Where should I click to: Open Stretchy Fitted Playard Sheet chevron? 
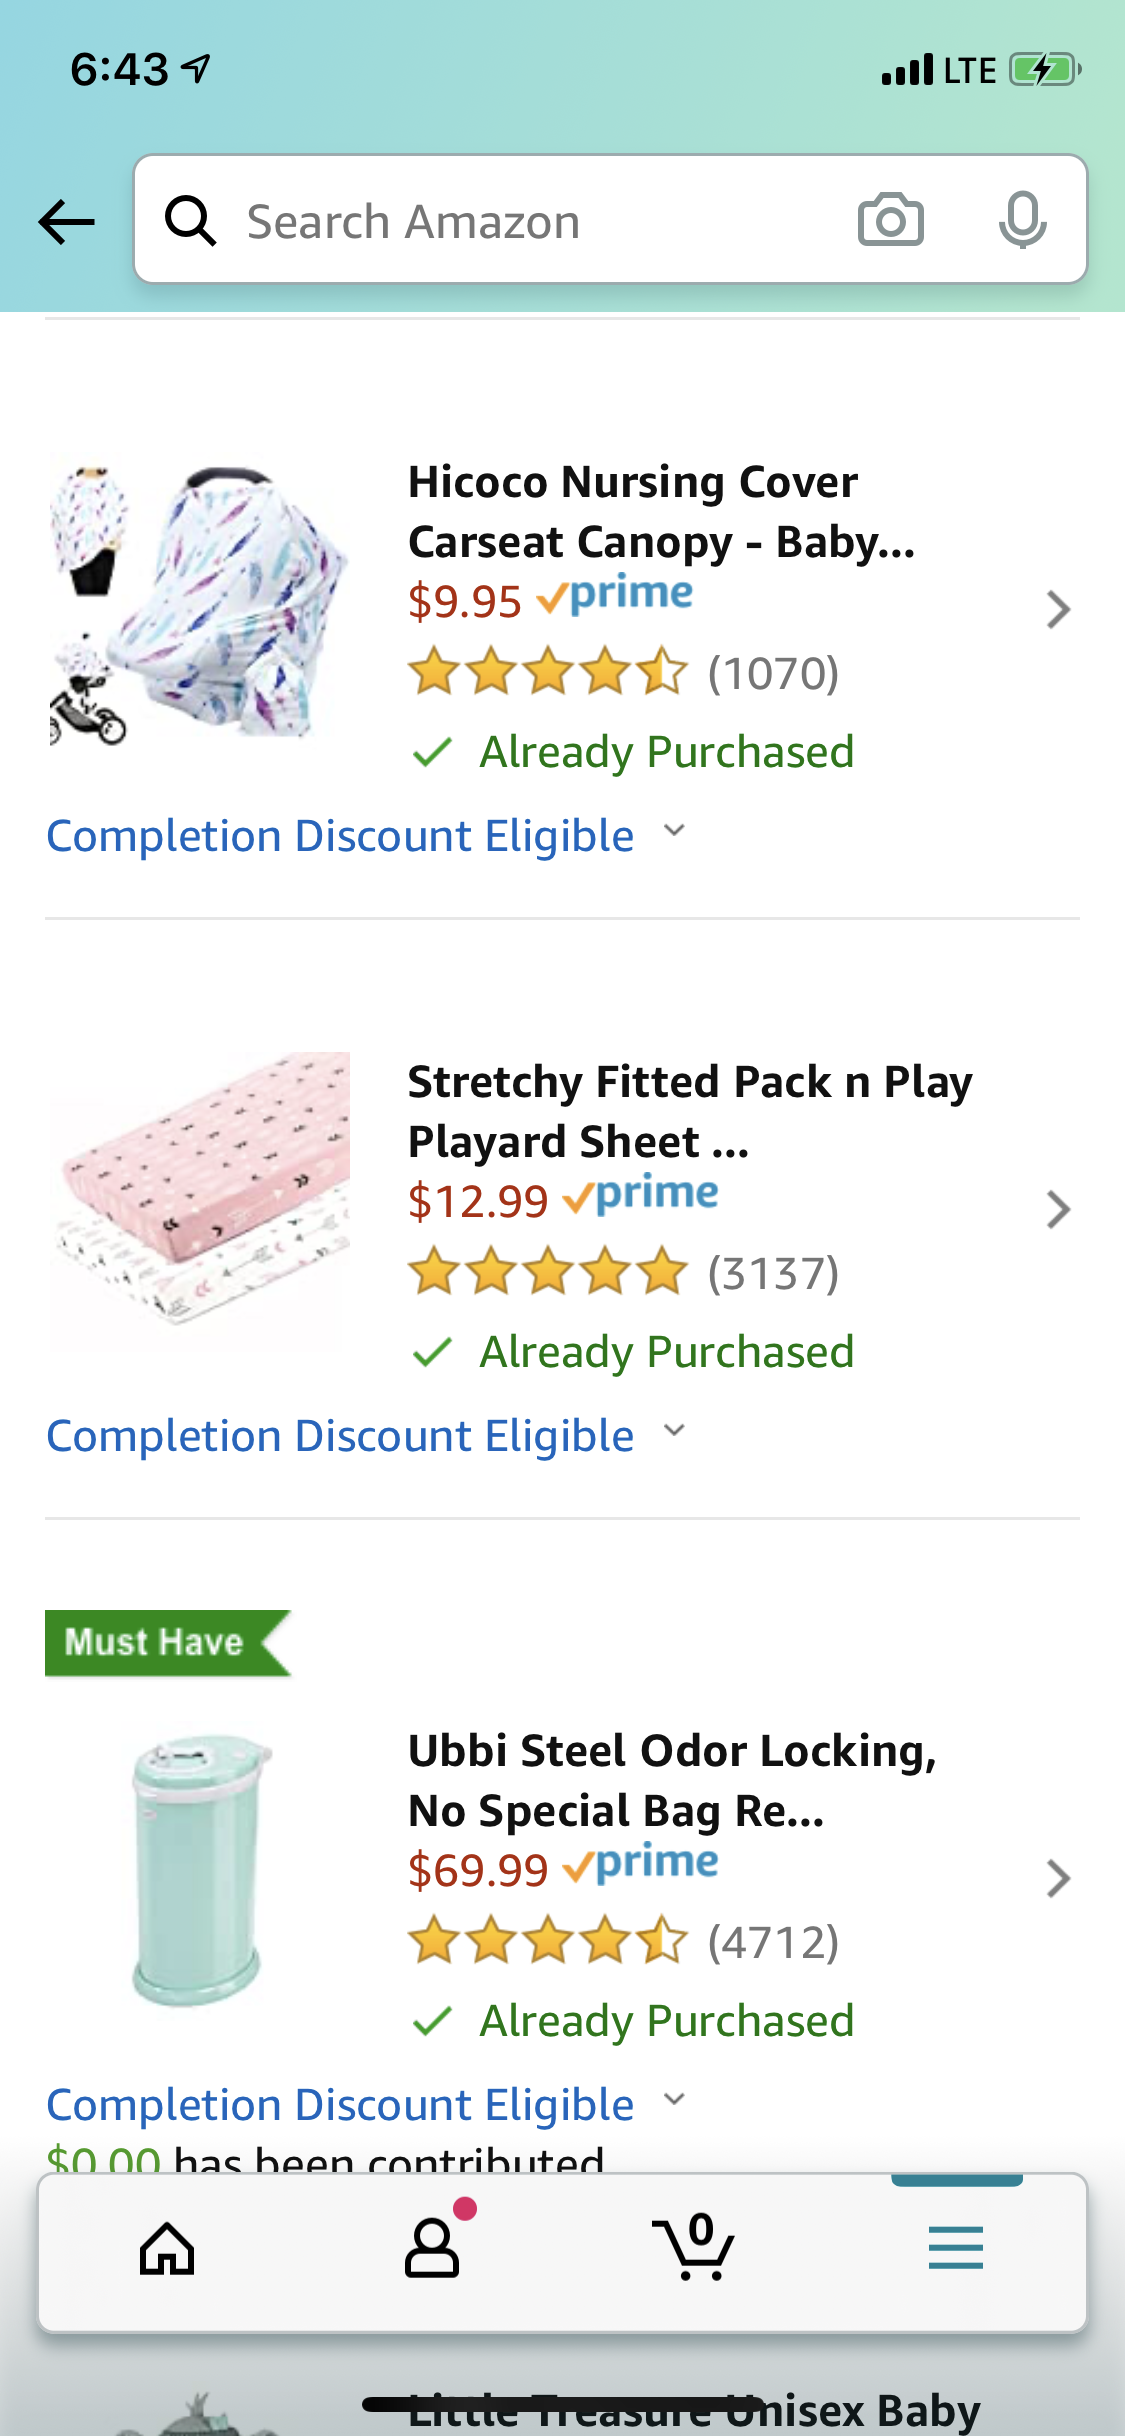tap(1058, 1210)
